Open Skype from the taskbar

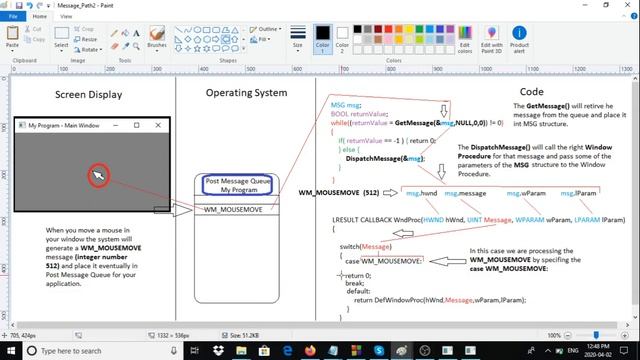(x=379, y=351)
